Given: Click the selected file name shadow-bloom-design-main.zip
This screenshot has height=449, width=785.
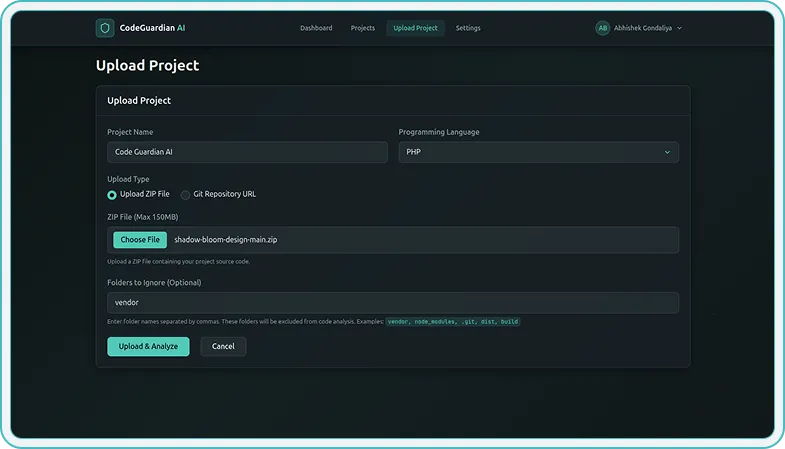Looking at the screenshot, I should click(x=225, y=240).
